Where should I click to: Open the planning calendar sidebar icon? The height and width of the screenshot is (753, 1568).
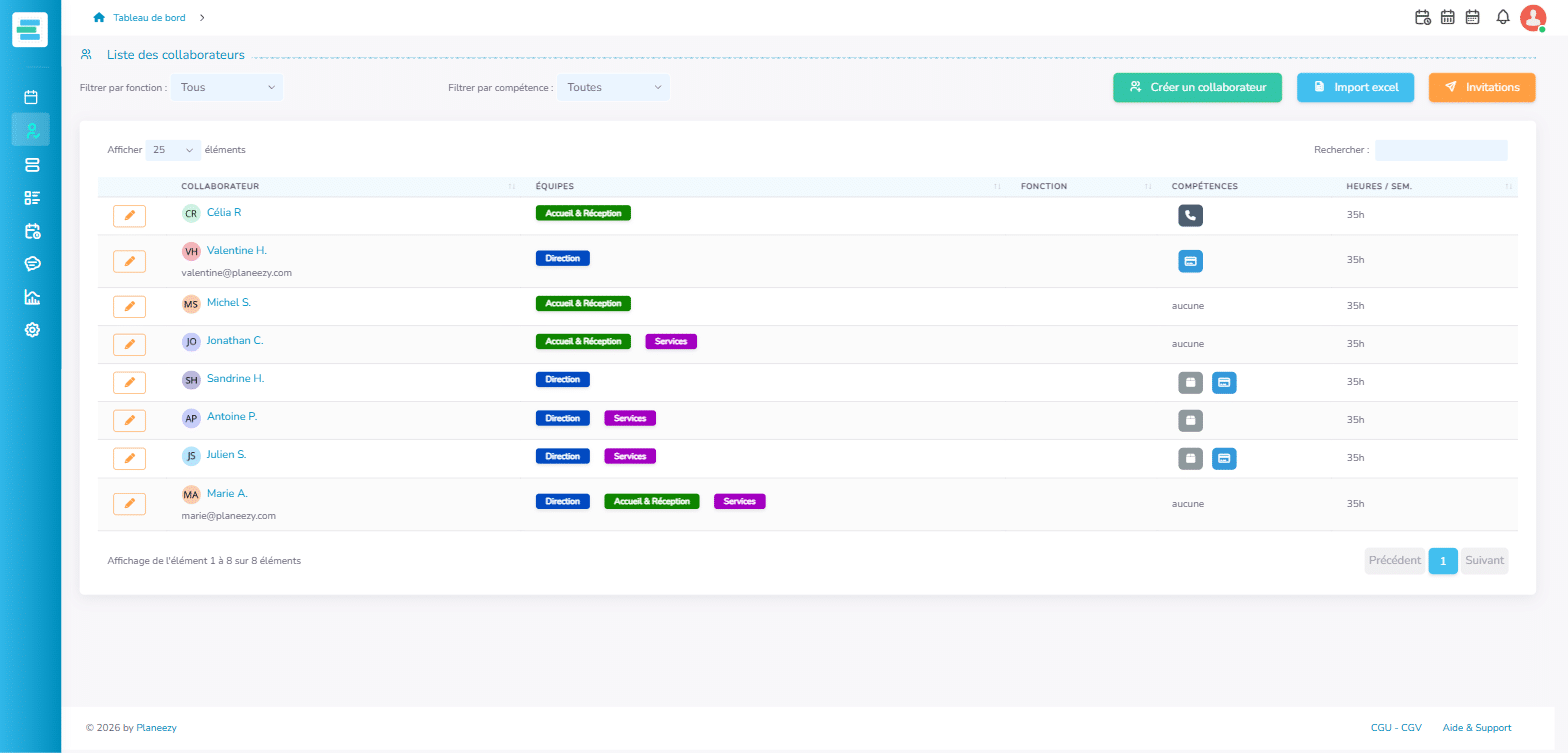(x=31, y=97)
